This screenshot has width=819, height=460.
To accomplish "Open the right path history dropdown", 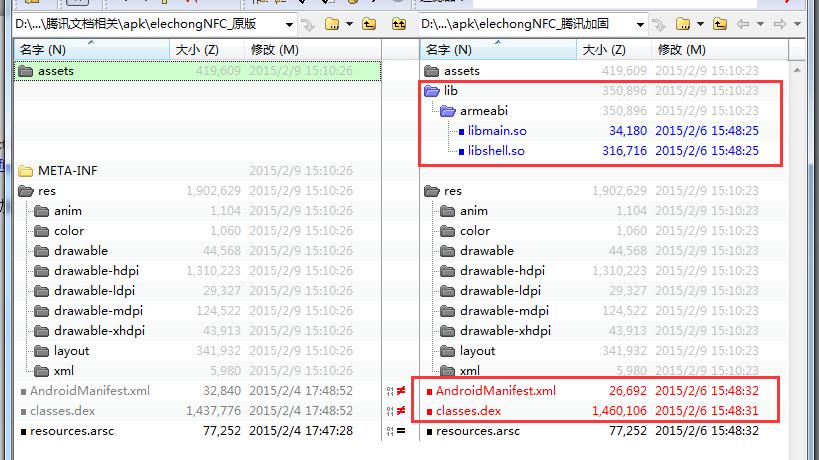I will coord(640,25).
